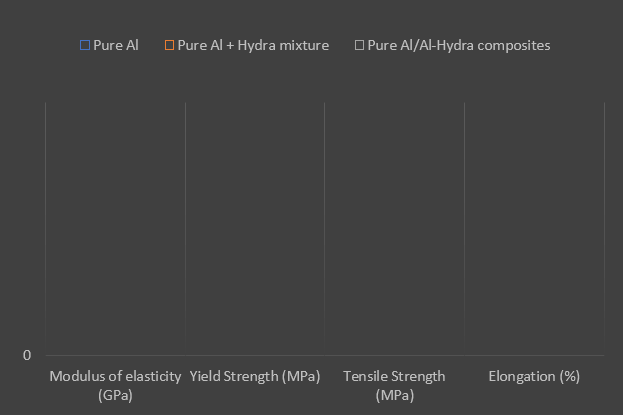The width and height of the screenshot is (623, 415).
Task: Click empty plot area above Elongation
Action: pyautogui.click(x=534, y=228)
